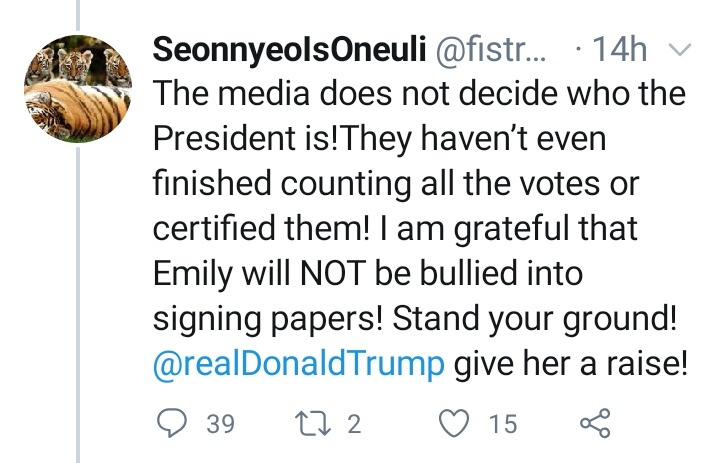Click thread connector line above the avatar

(78, 16)
